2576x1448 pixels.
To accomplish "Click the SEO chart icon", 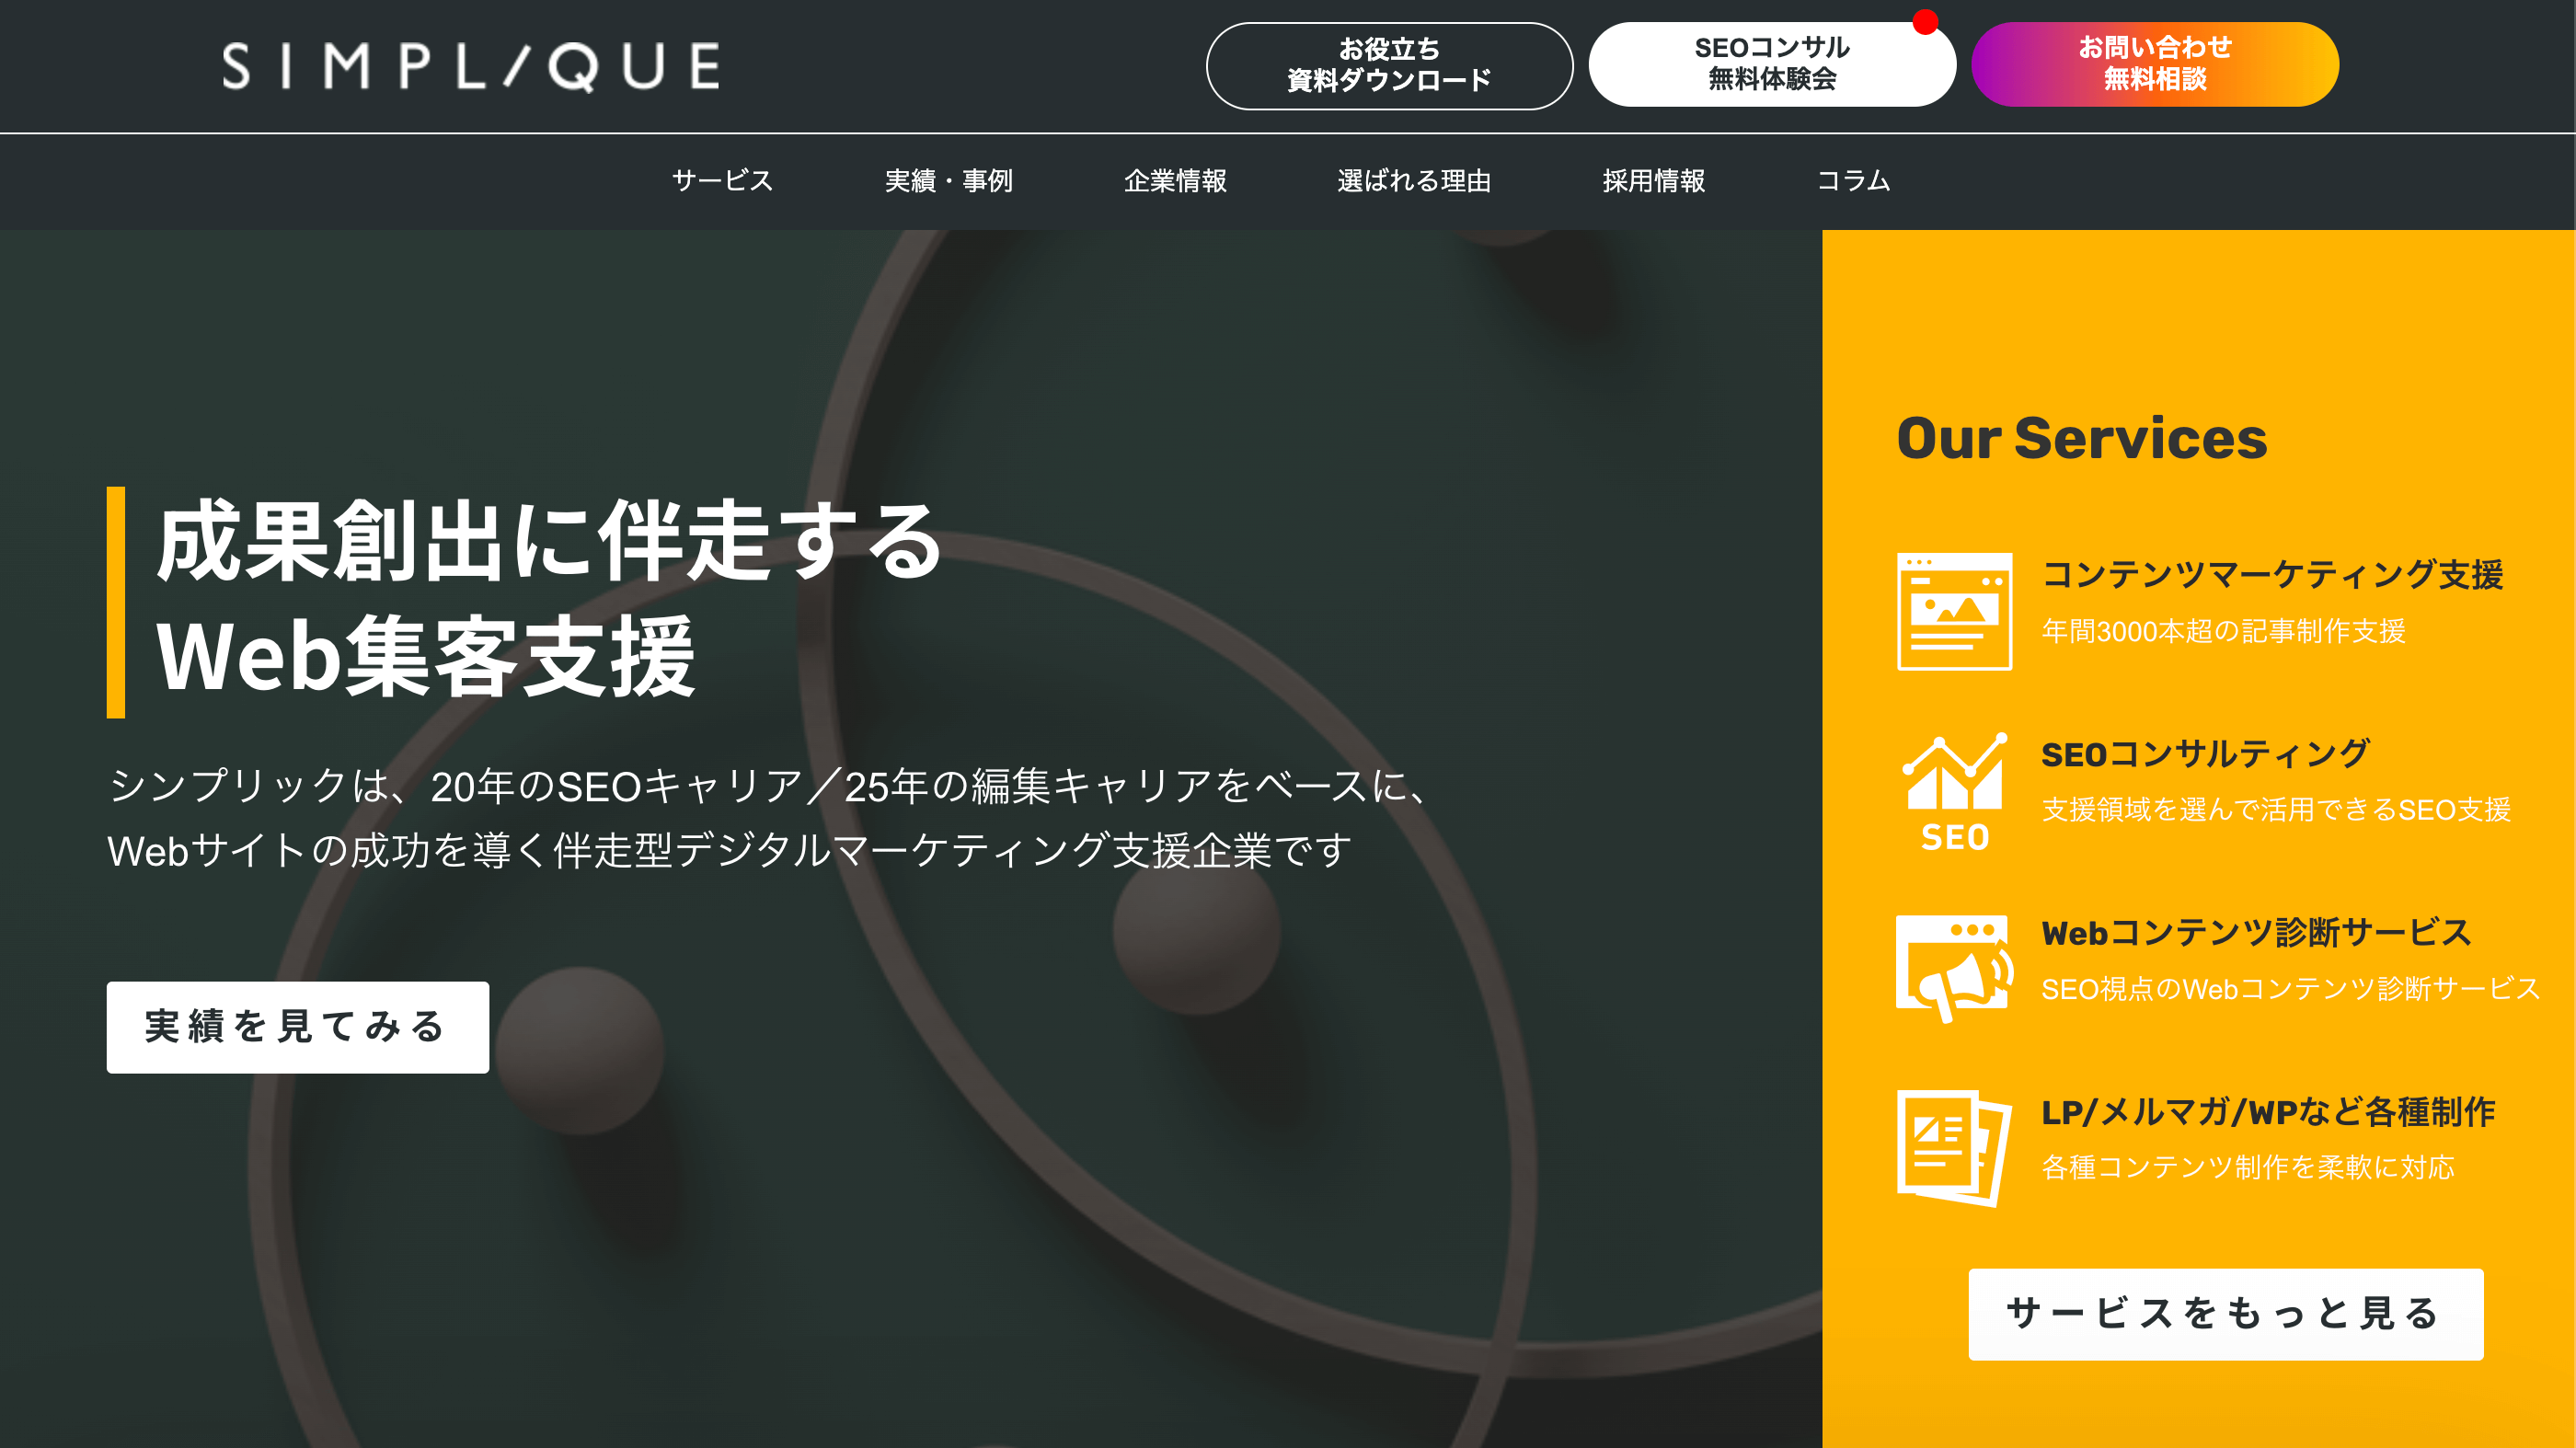I will pos(1954,791).
